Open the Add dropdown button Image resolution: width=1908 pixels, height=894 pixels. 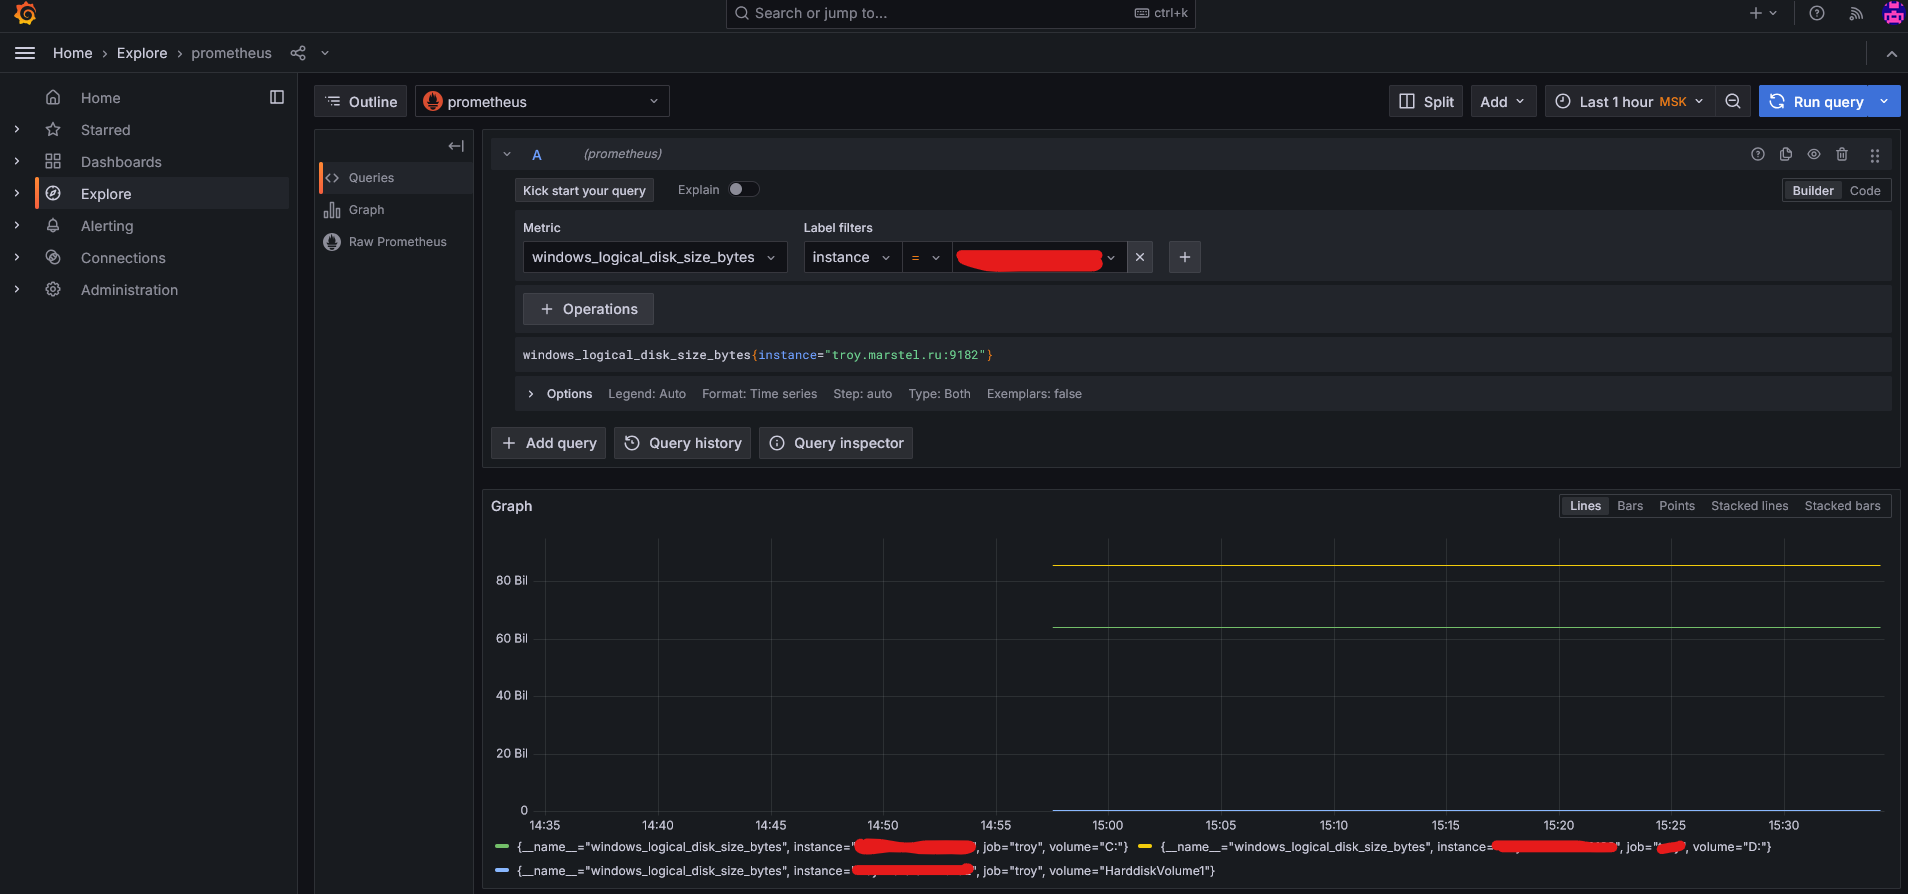click(1503, 101)
